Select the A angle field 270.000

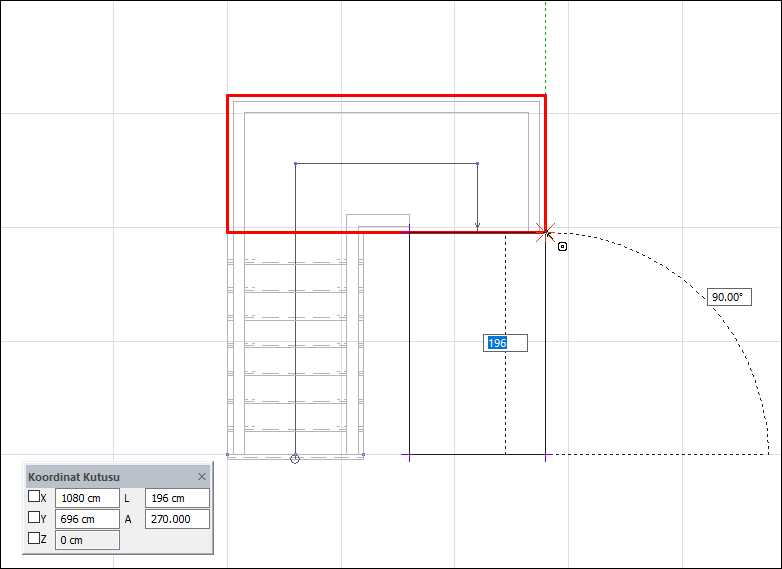(x=177, y=519)
